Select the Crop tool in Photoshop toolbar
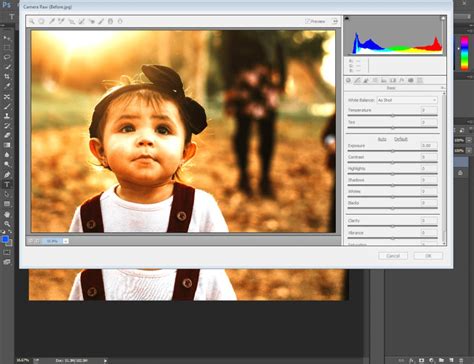This screenshot has height=364, width=474. pos(7,76)
